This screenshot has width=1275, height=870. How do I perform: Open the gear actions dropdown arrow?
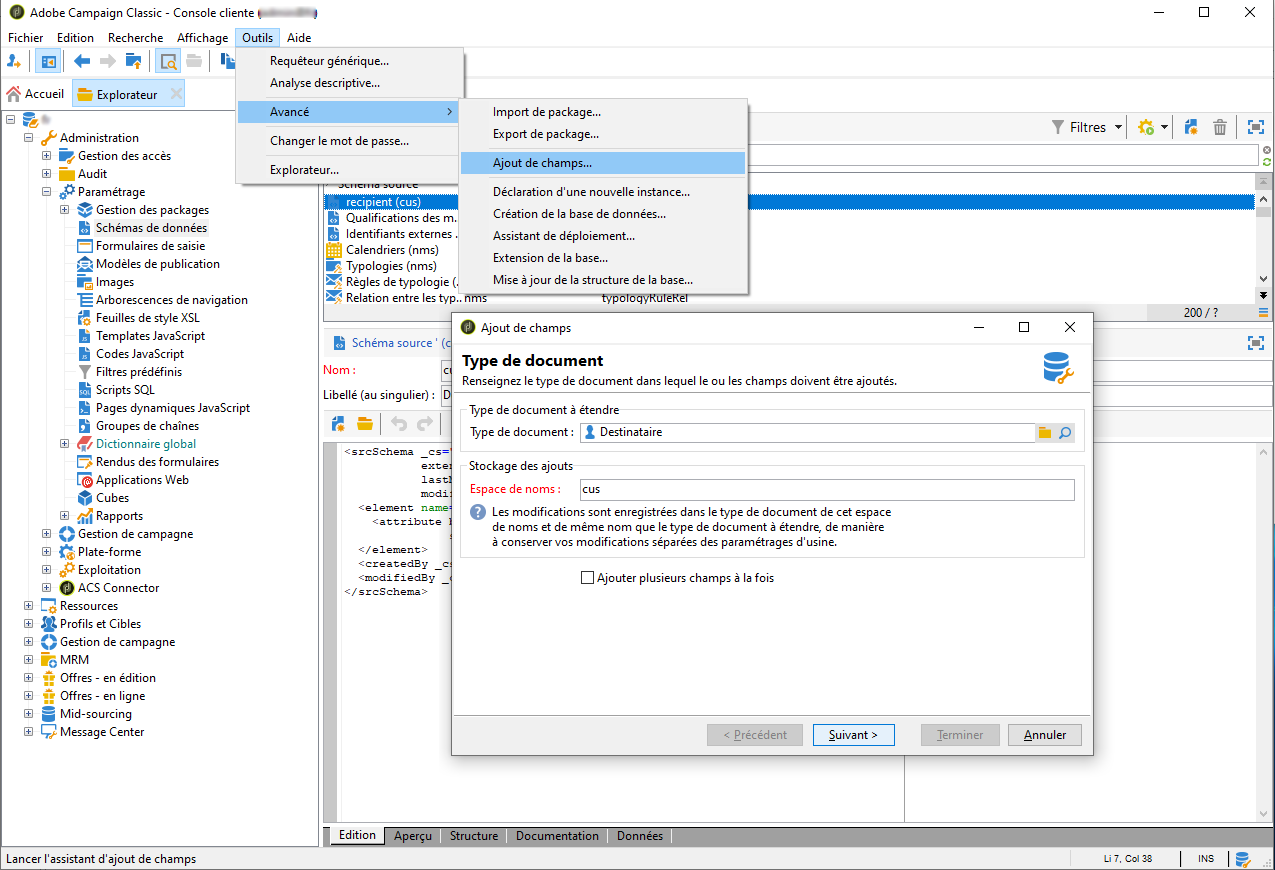[1164, 128]
